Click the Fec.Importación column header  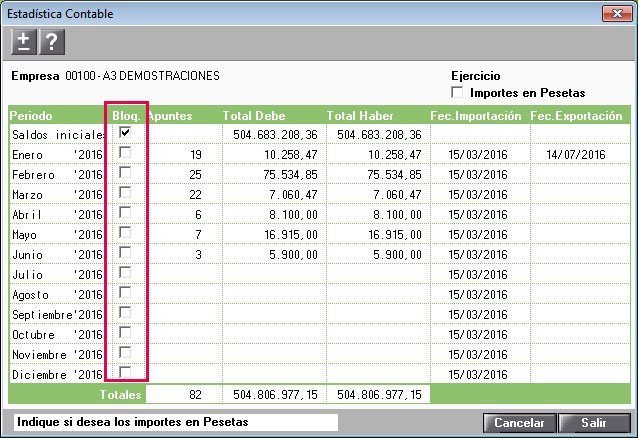pos(476,116)
